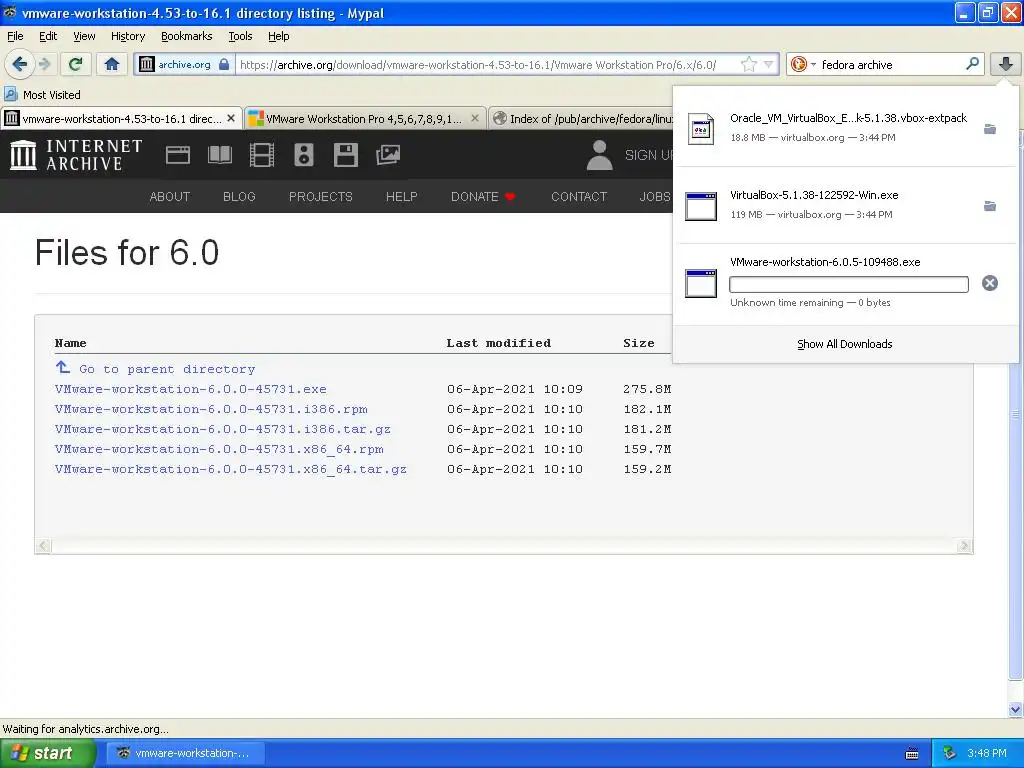This screenshot has width=1024, height=768.
Task: Bookmark this page with the star icon
Action: tap(748, 64)
